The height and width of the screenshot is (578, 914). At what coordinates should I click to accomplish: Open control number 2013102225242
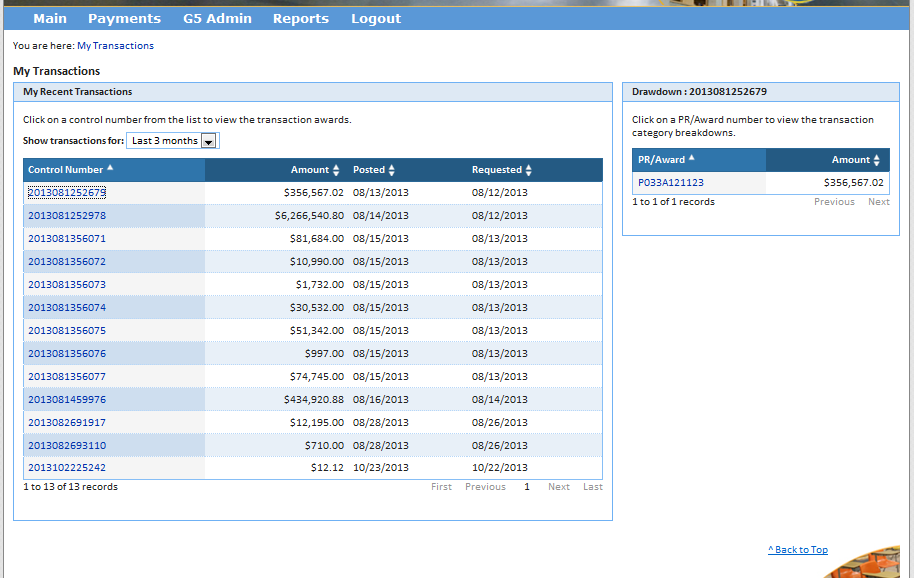coord(67,468)
